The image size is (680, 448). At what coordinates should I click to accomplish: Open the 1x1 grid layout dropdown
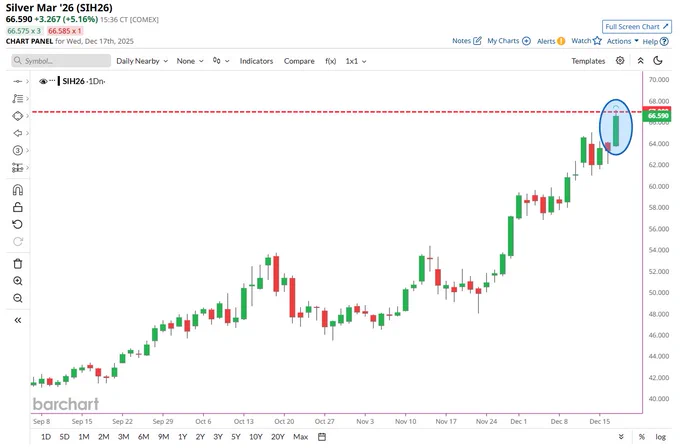(x=356, y=61)
